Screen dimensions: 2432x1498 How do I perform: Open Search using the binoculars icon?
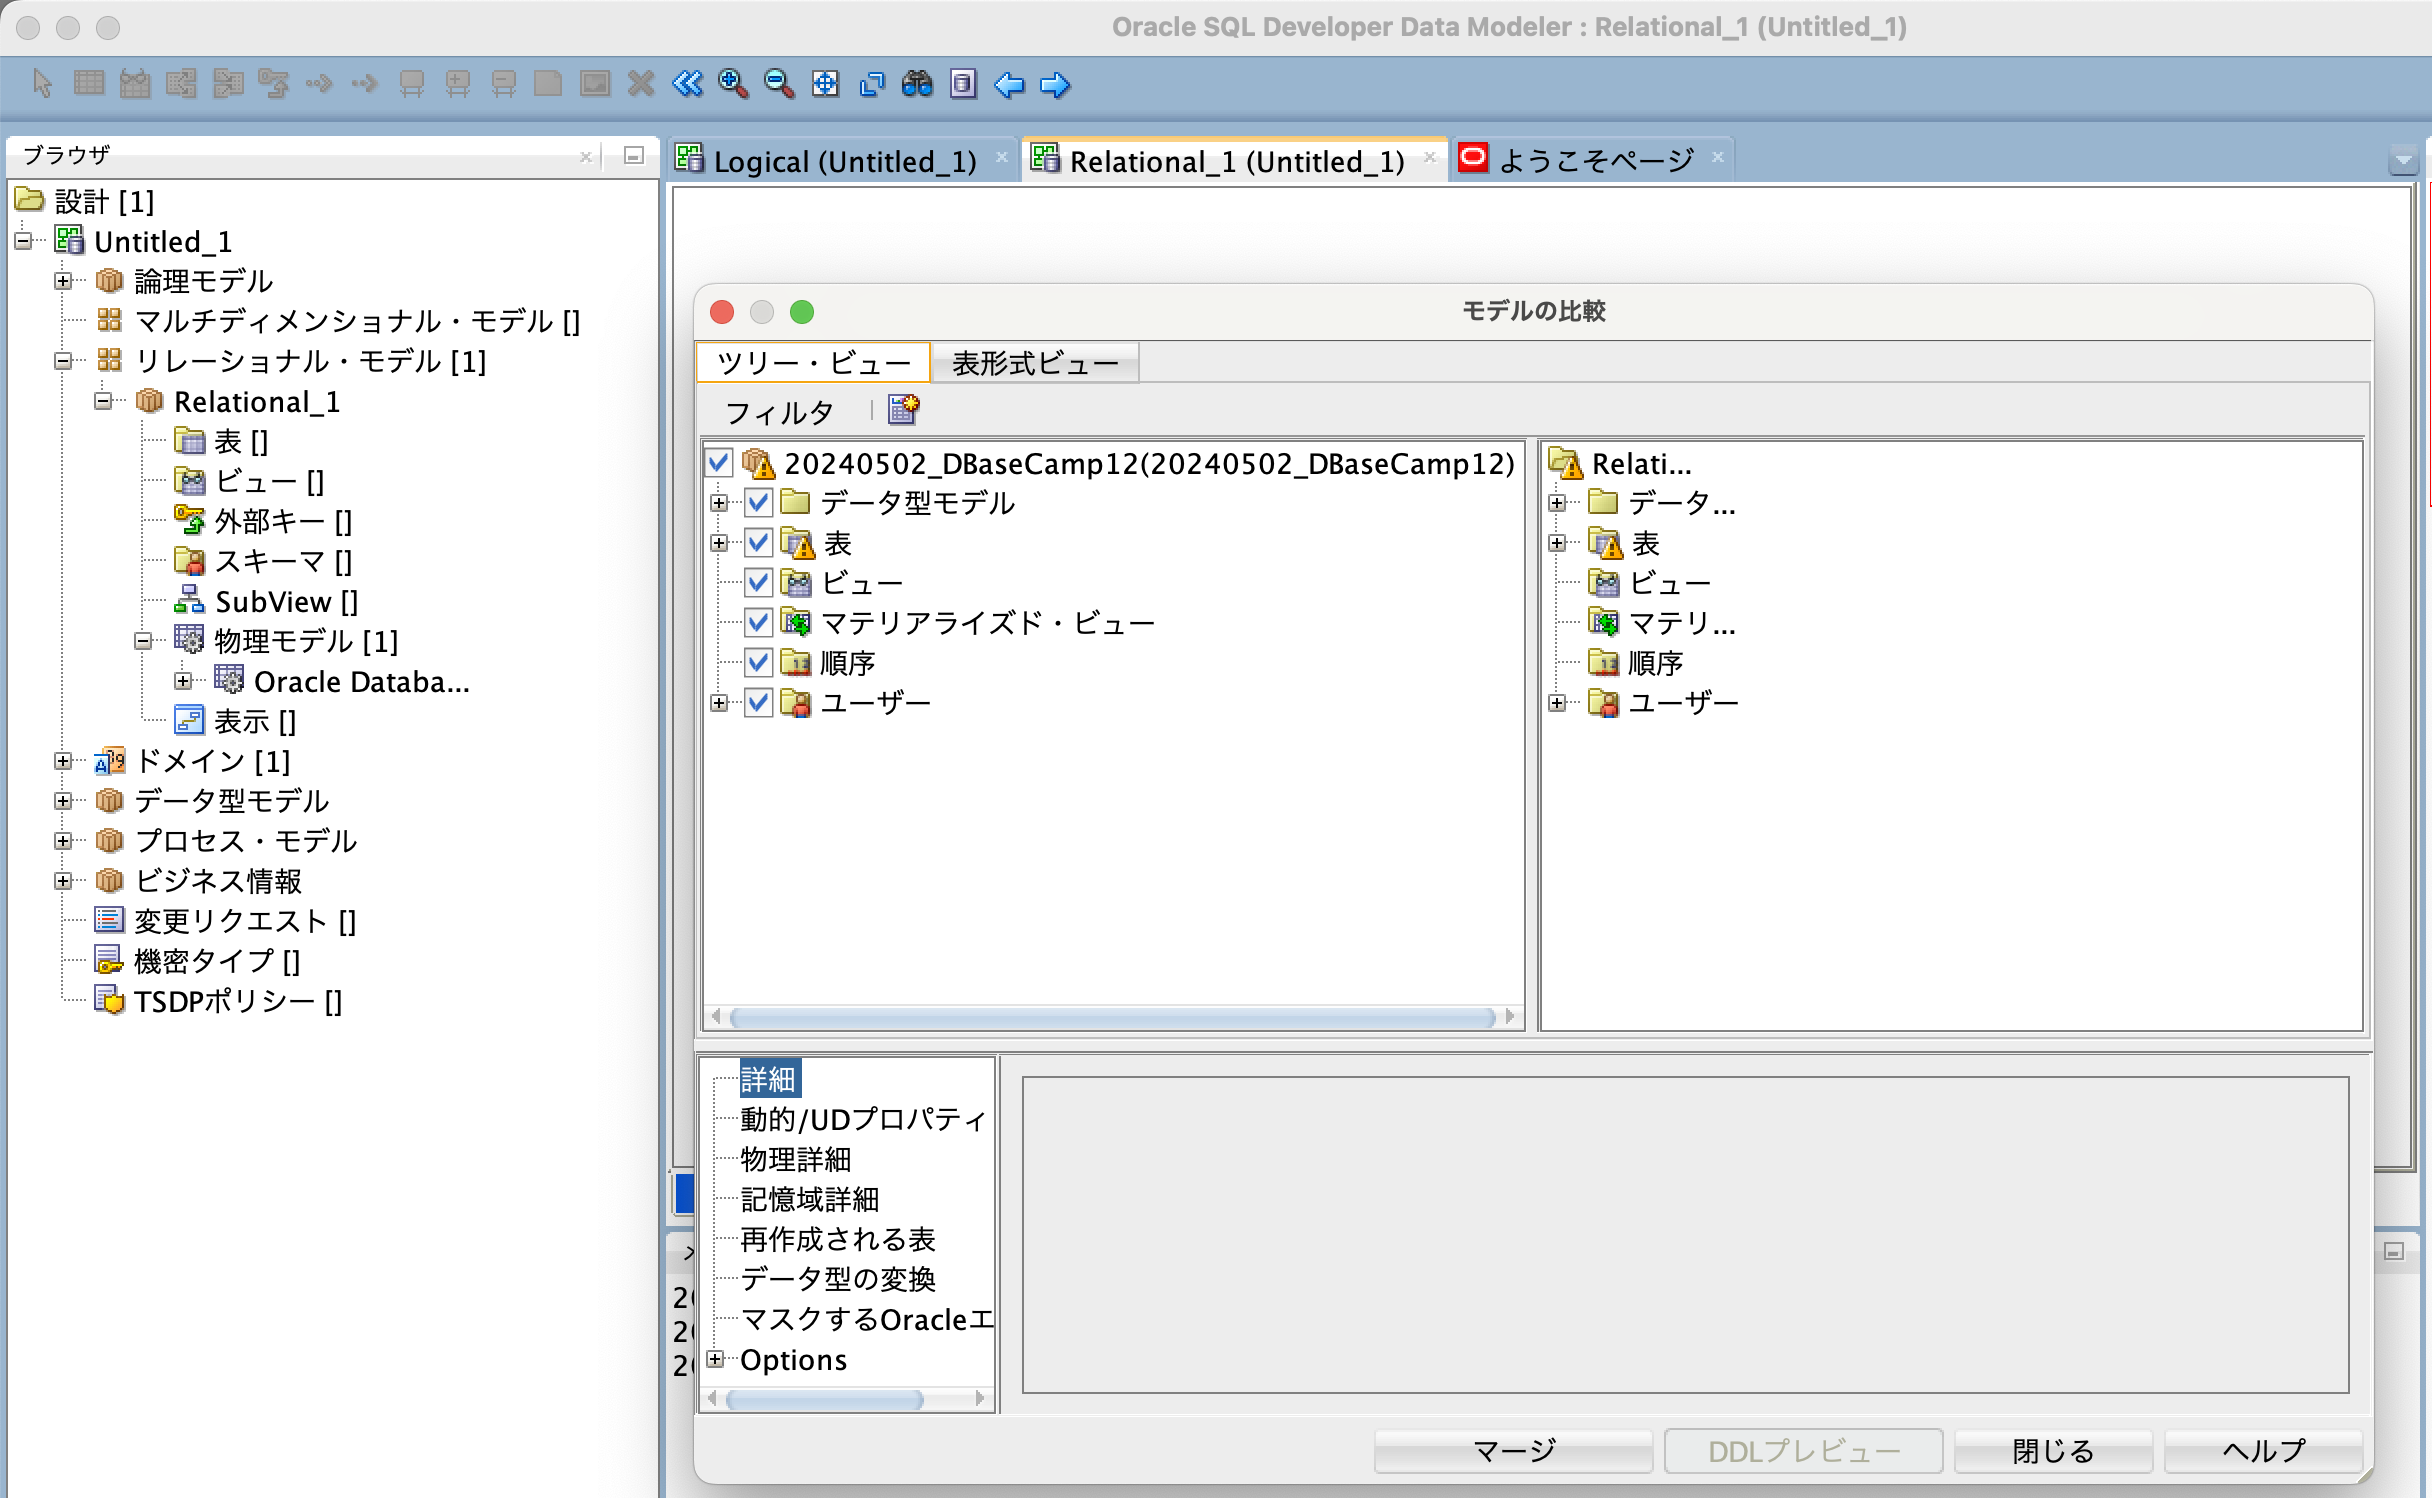(x=918, y=85)
